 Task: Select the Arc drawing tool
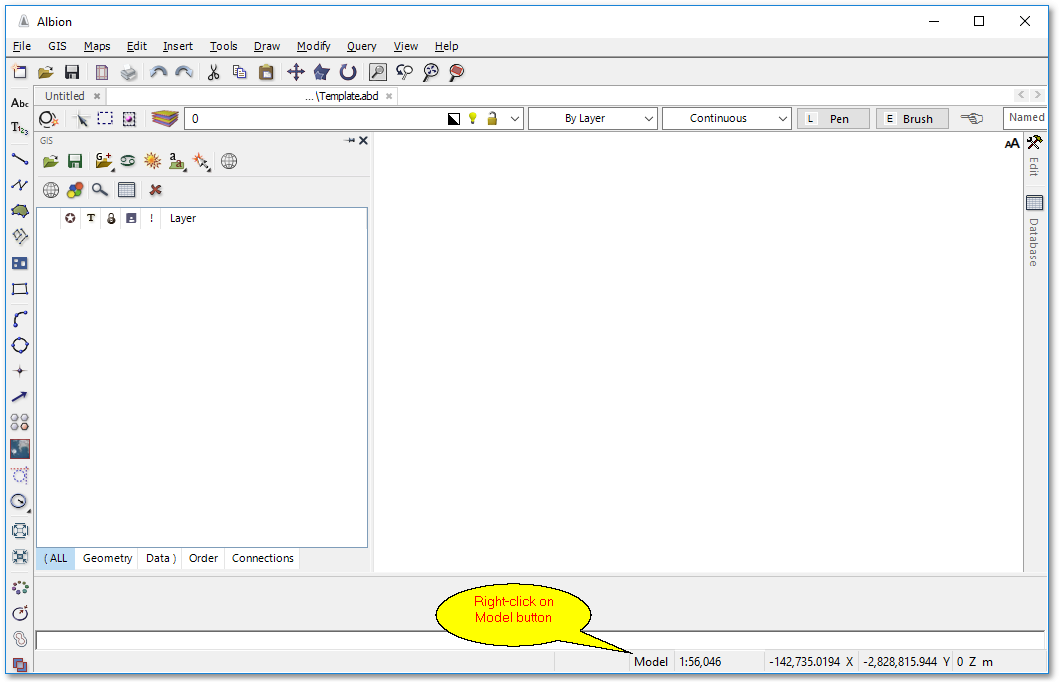(20, 319)
